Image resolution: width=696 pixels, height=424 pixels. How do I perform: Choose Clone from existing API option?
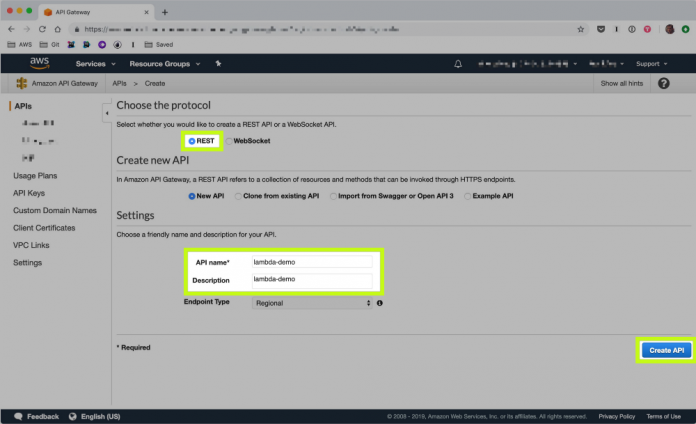point(238,196)
